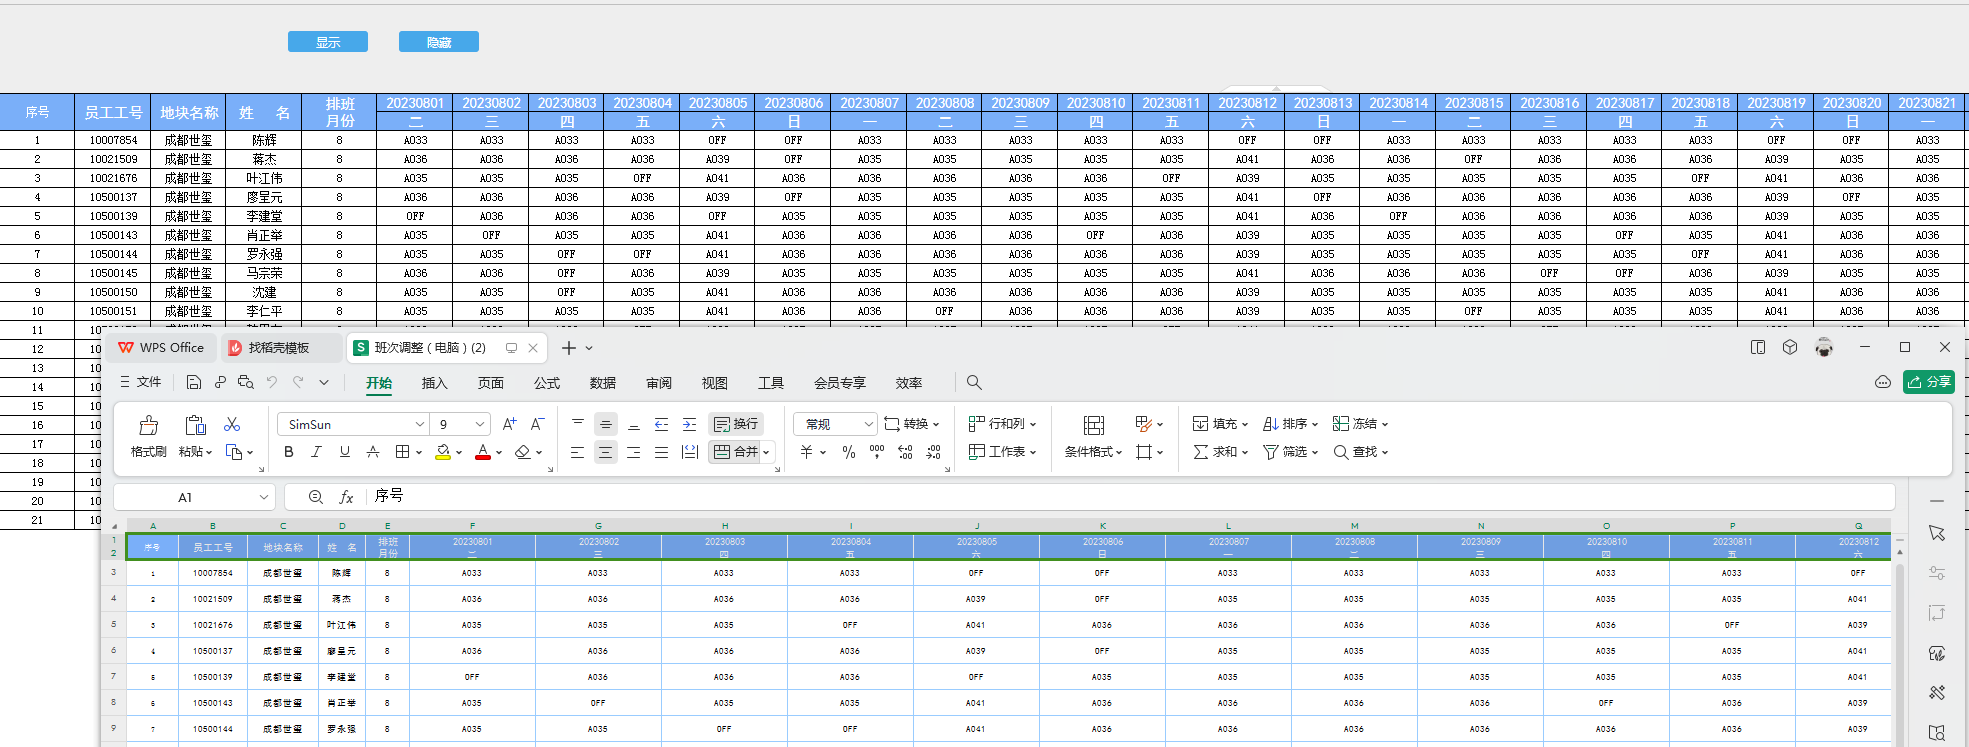Apply strikethrough formatting icon
1969x747 pixels.
[x=373, y=452]
